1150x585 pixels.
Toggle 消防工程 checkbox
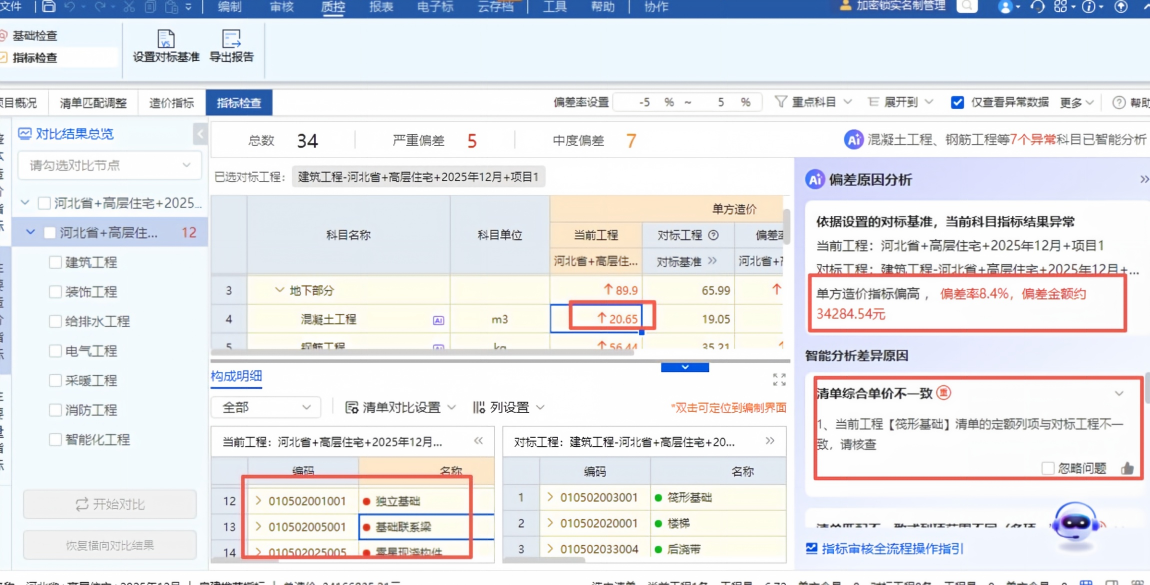click(55, 410)
